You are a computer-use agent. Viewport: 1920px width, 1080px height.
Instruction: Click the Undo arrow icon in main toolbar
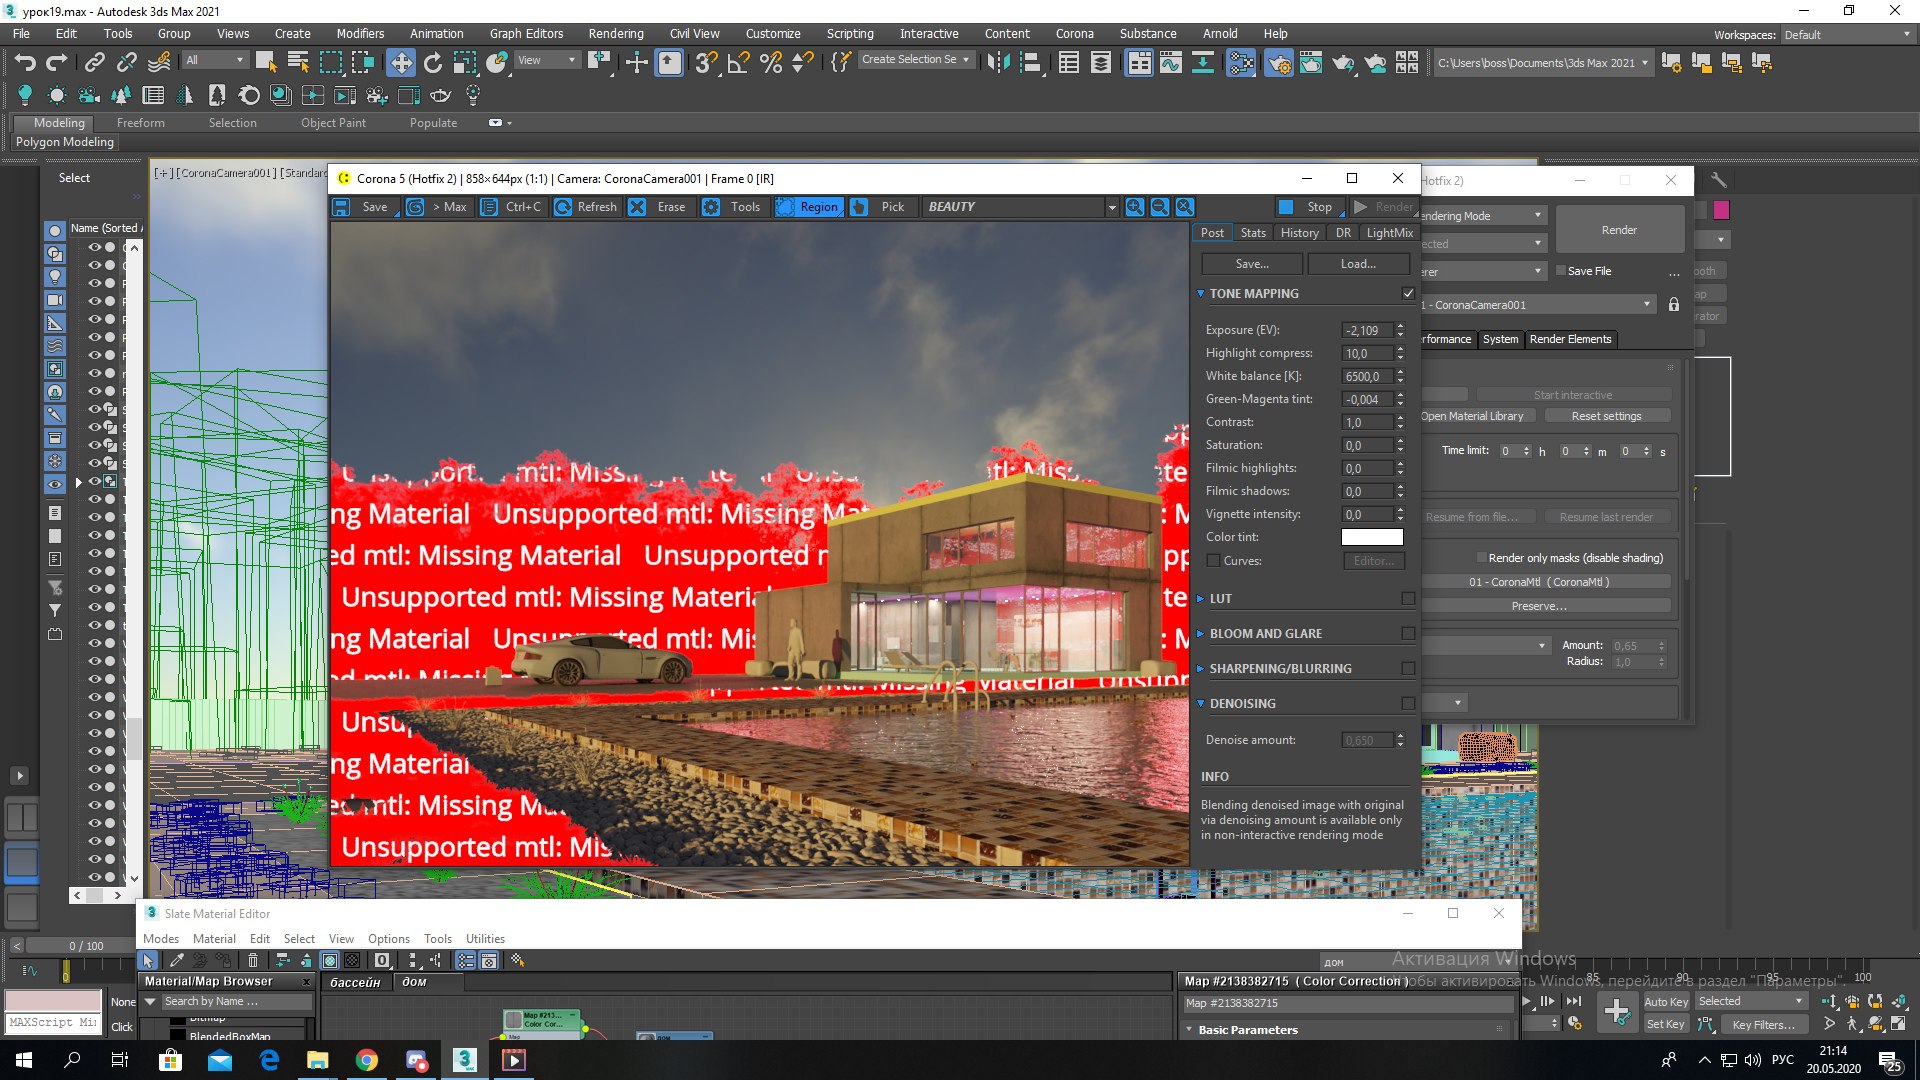click(25, 63)
